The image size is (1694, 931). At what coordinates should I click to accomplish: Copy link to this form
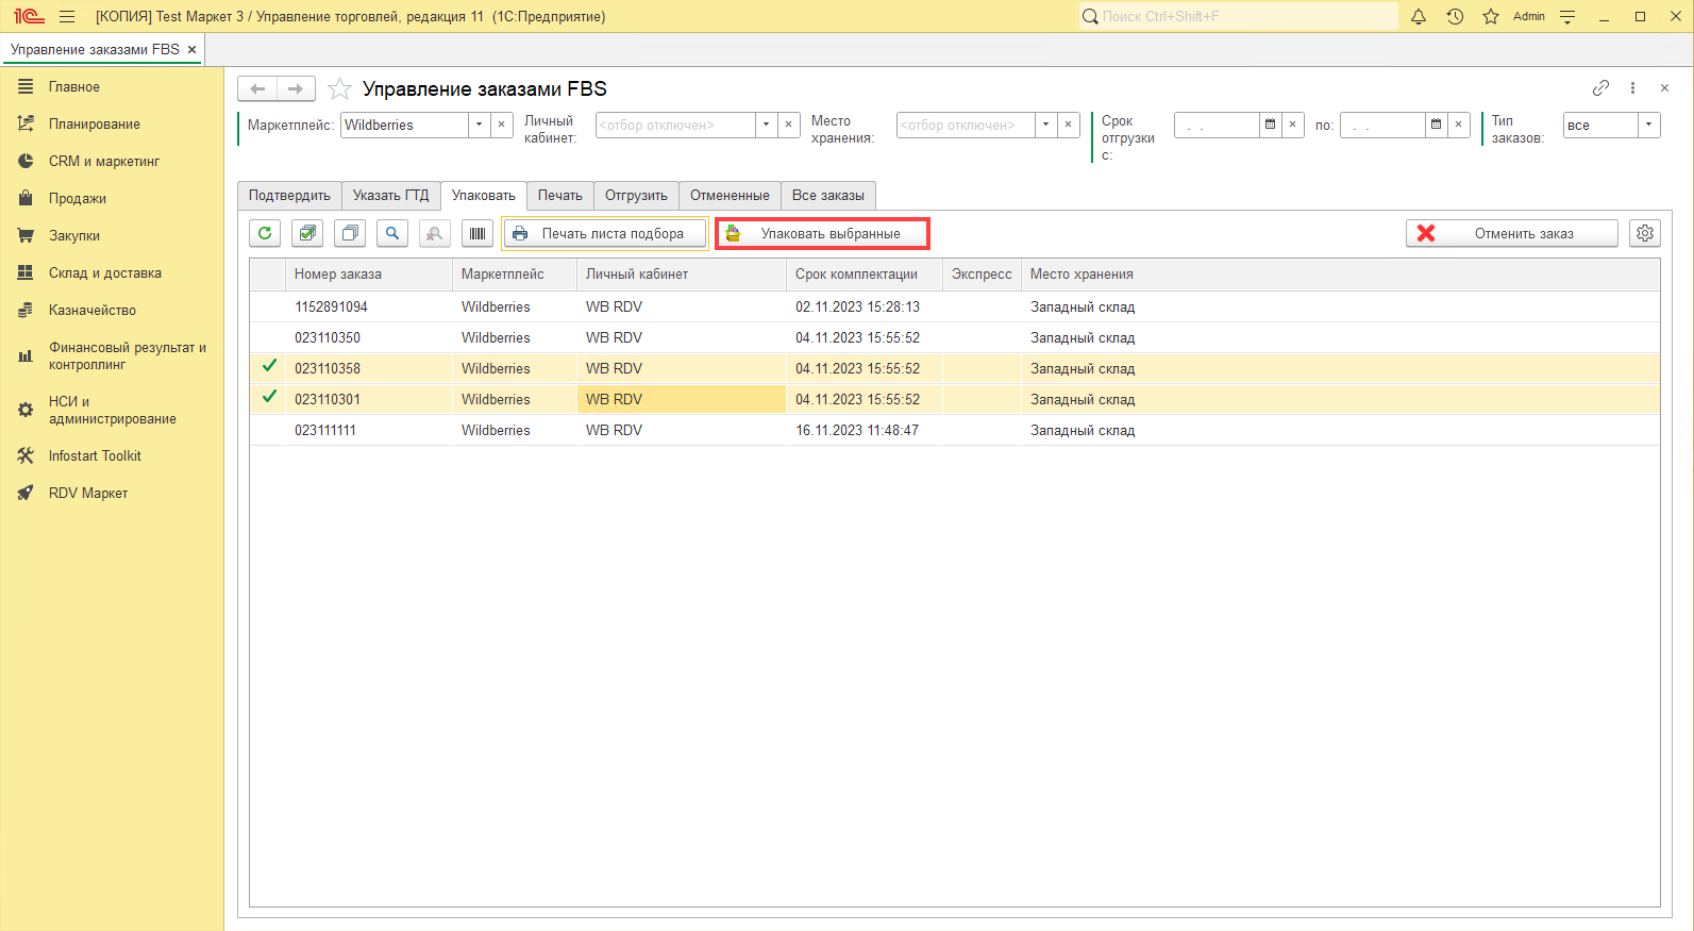pyautogui.click(x=1601, y=88)
